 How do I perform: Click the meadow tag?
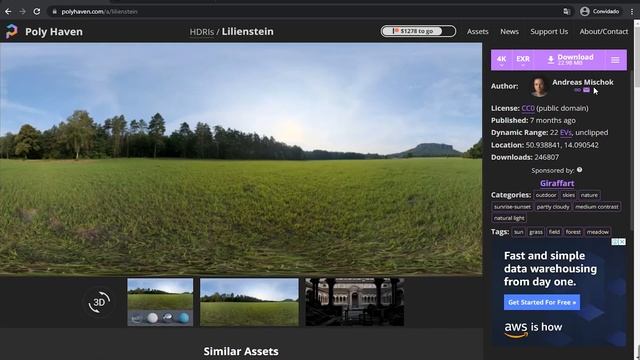tap(598, 232)
